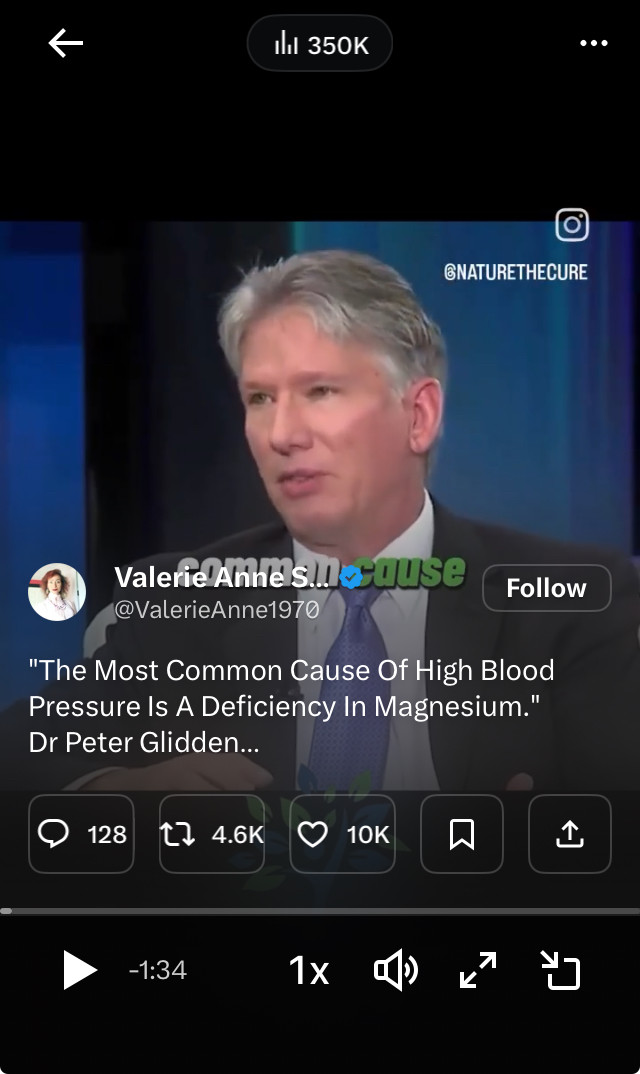Expand the truncated Dr Peter Glidden caption

[144, 742]
